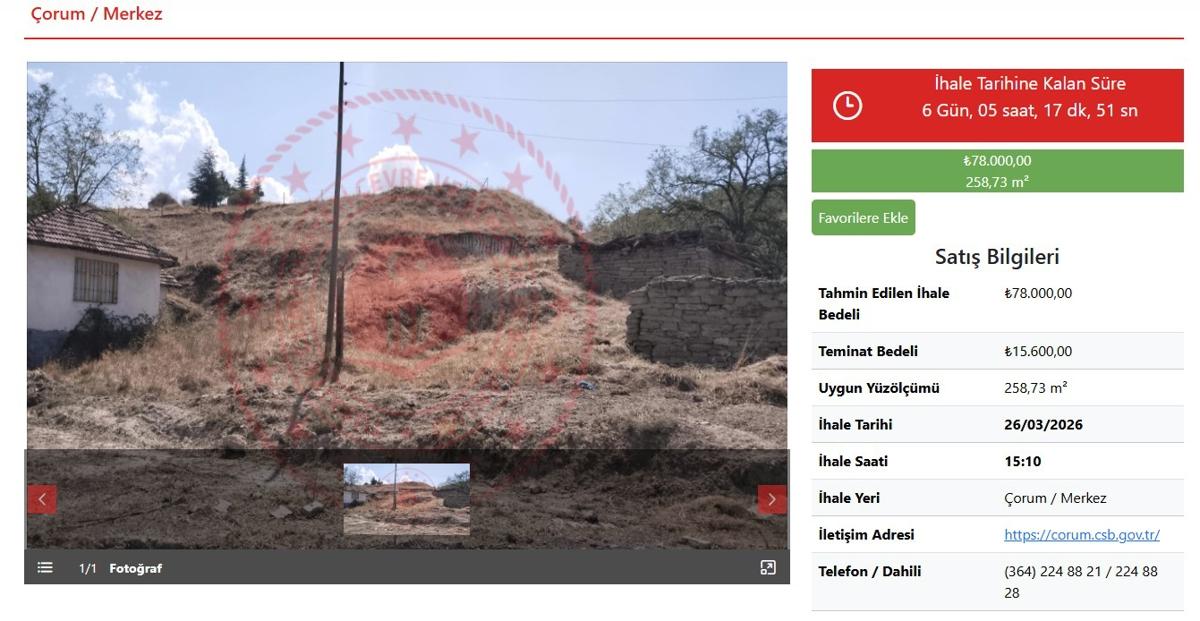Click the remaining time countdown text
Screen dimensions: 1200x621
click(x=1029, y=110)
